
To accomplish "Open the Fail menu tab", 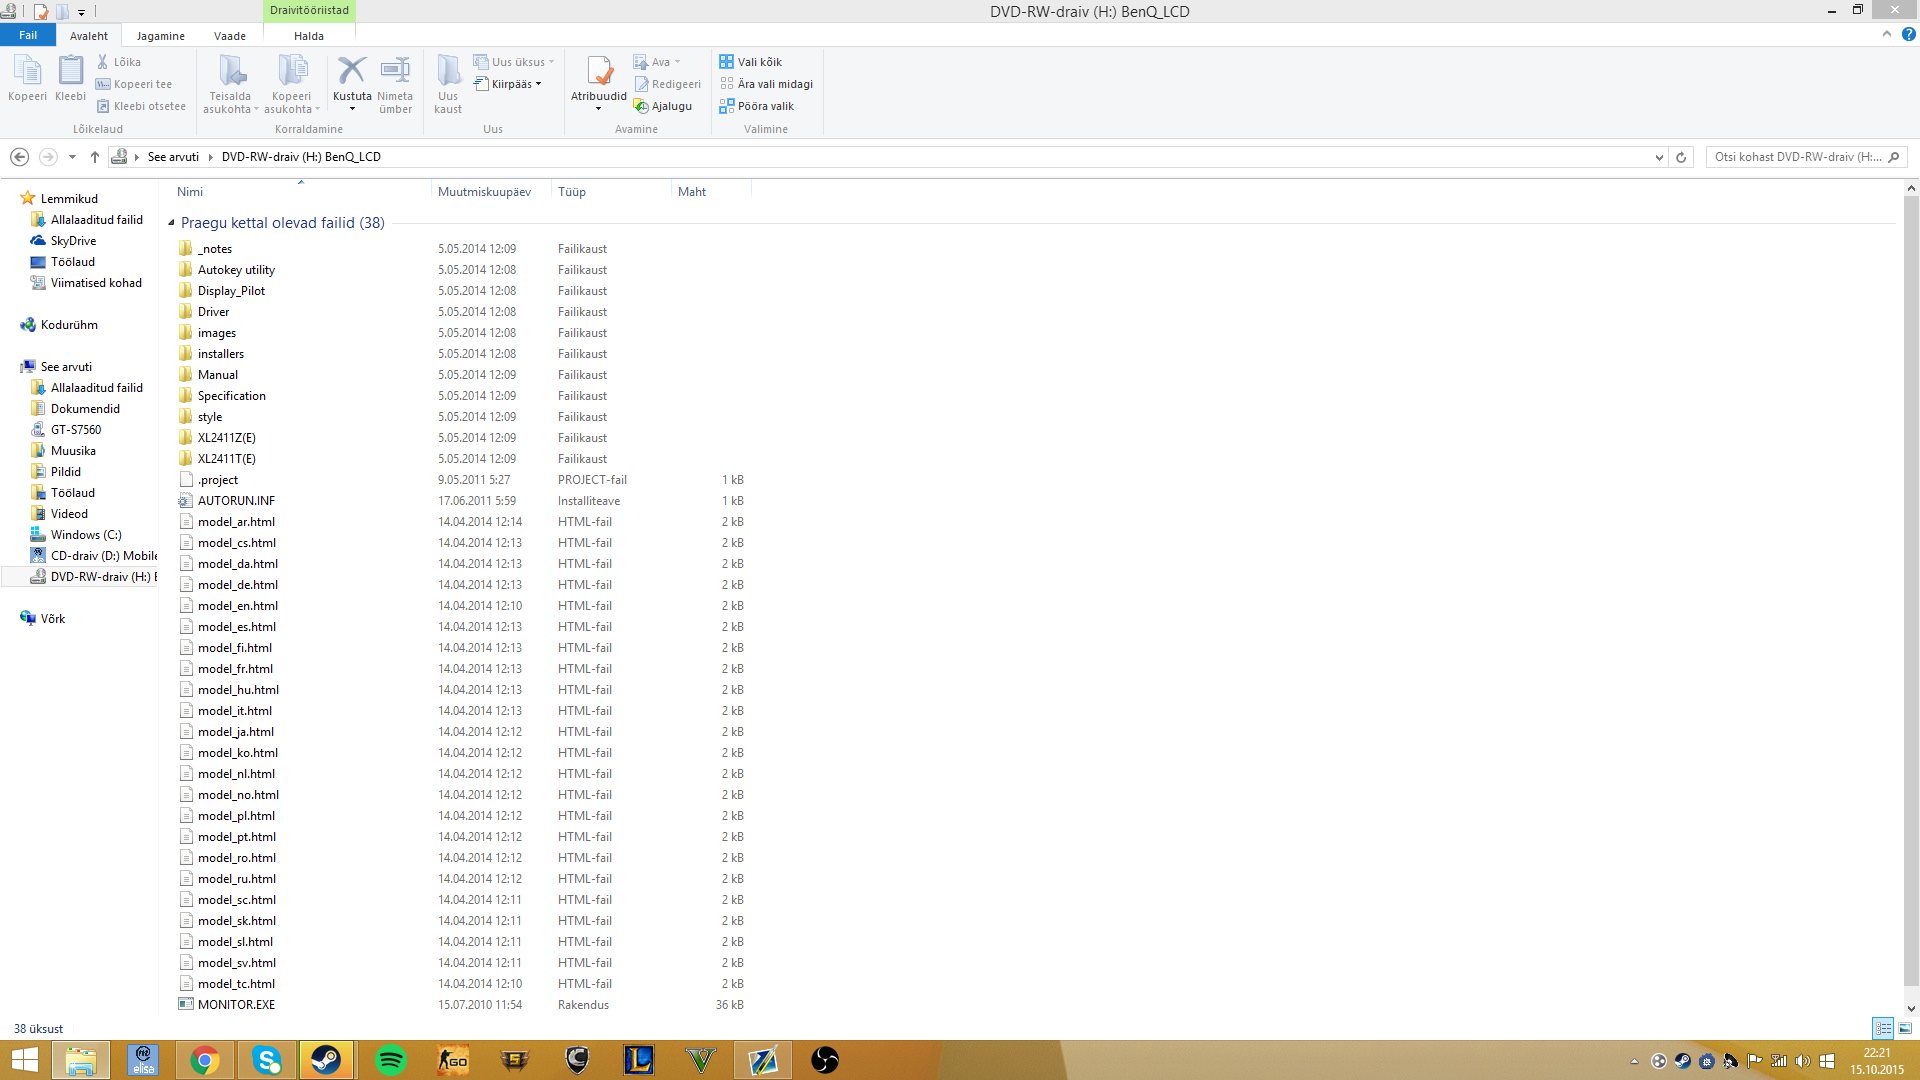I will pyautogui.click(x=28, y=36).
